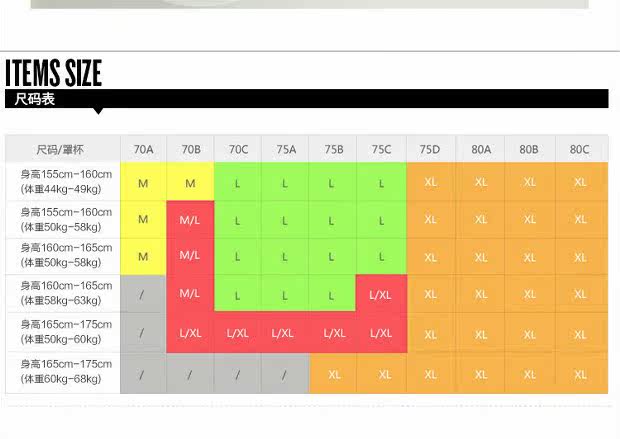Select the 70C column header
620x439 pixels.
tap(238, 150)
